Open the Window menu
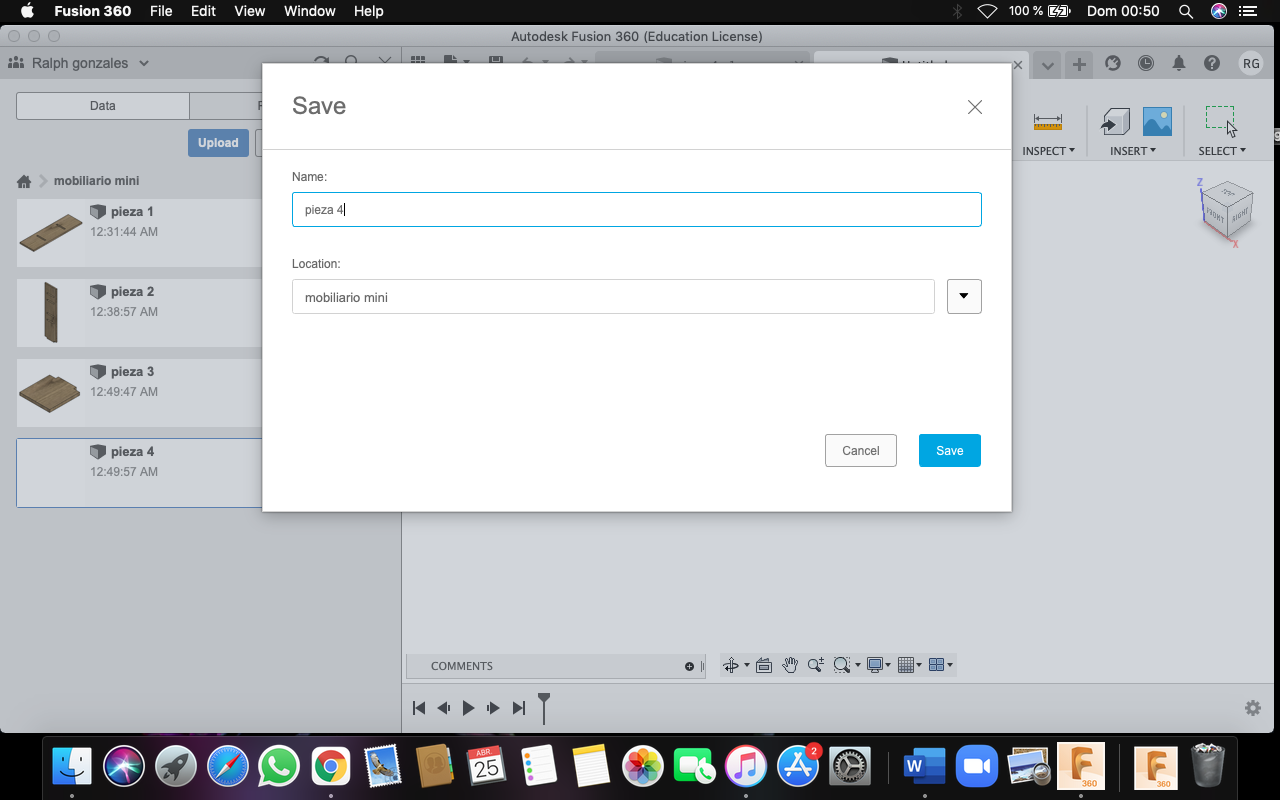This screenshot has width=1280, height=800. [310, 11]
